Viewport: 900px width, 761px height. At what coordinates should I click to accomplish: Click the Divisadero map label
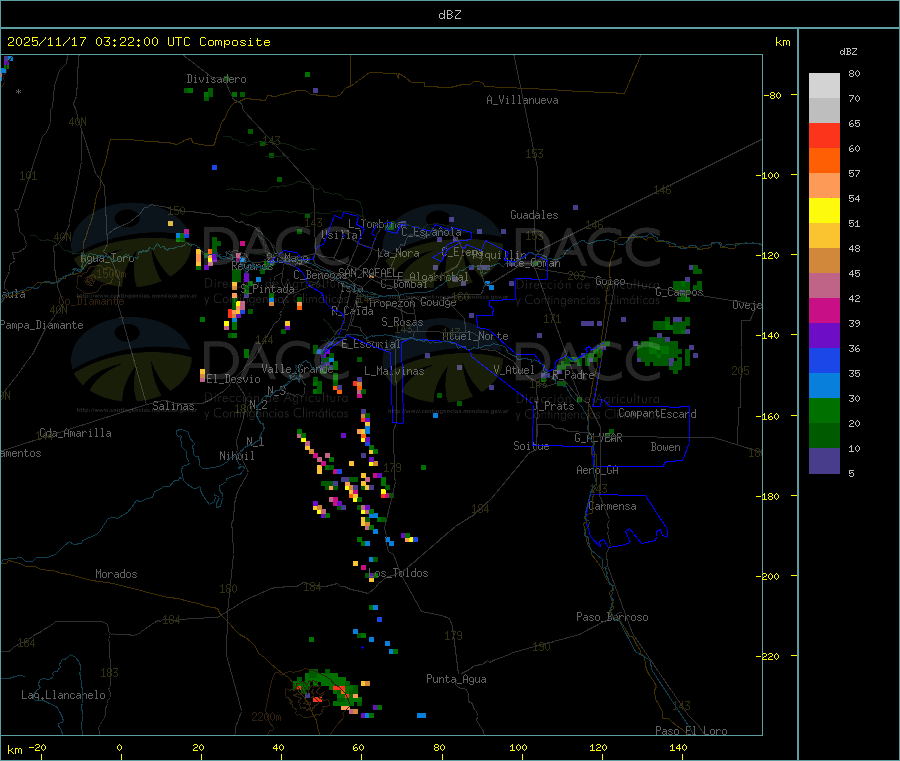(216, 79)
